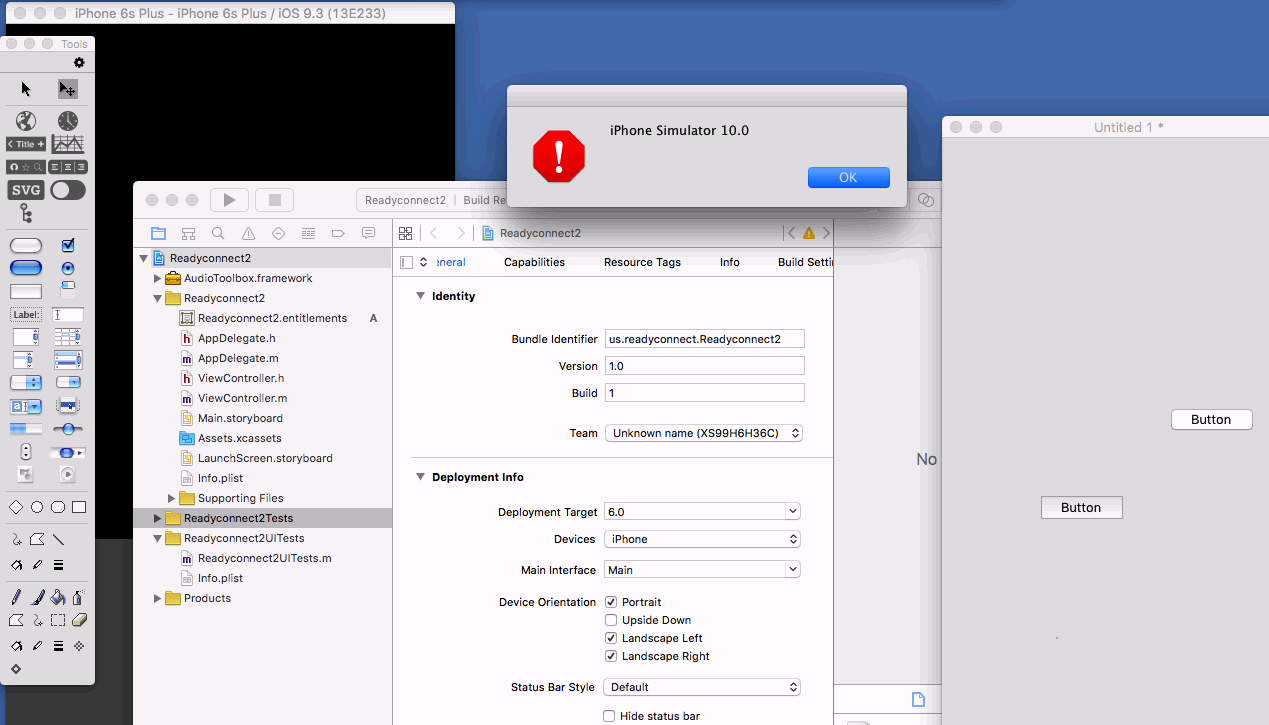The width and height of the screenshot is (1269, 725).
Task: Expand the Supporting Files folder
Action: tap(172, 498)
